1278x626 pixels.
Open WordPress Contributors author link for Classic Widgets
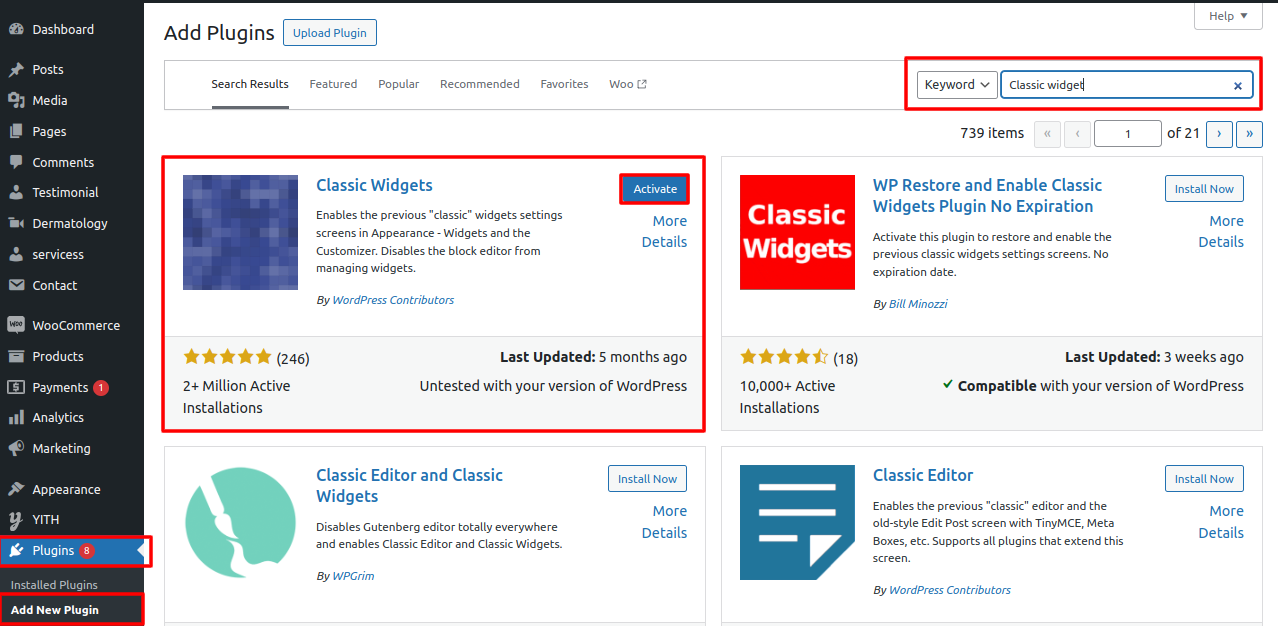(x=393, y=300)
